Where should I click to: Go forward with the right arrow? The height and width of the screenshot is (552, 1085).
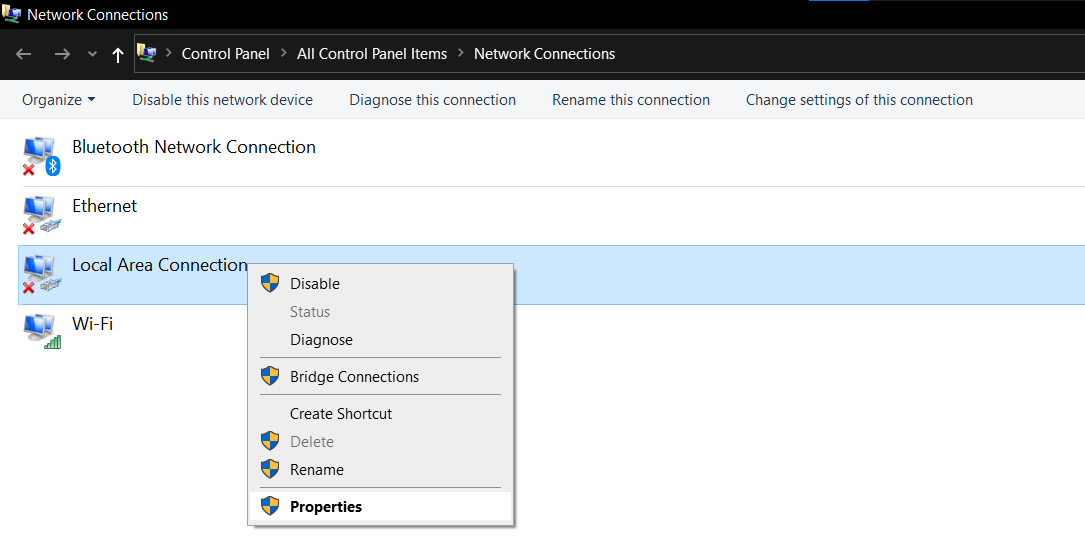click(62, 54)
